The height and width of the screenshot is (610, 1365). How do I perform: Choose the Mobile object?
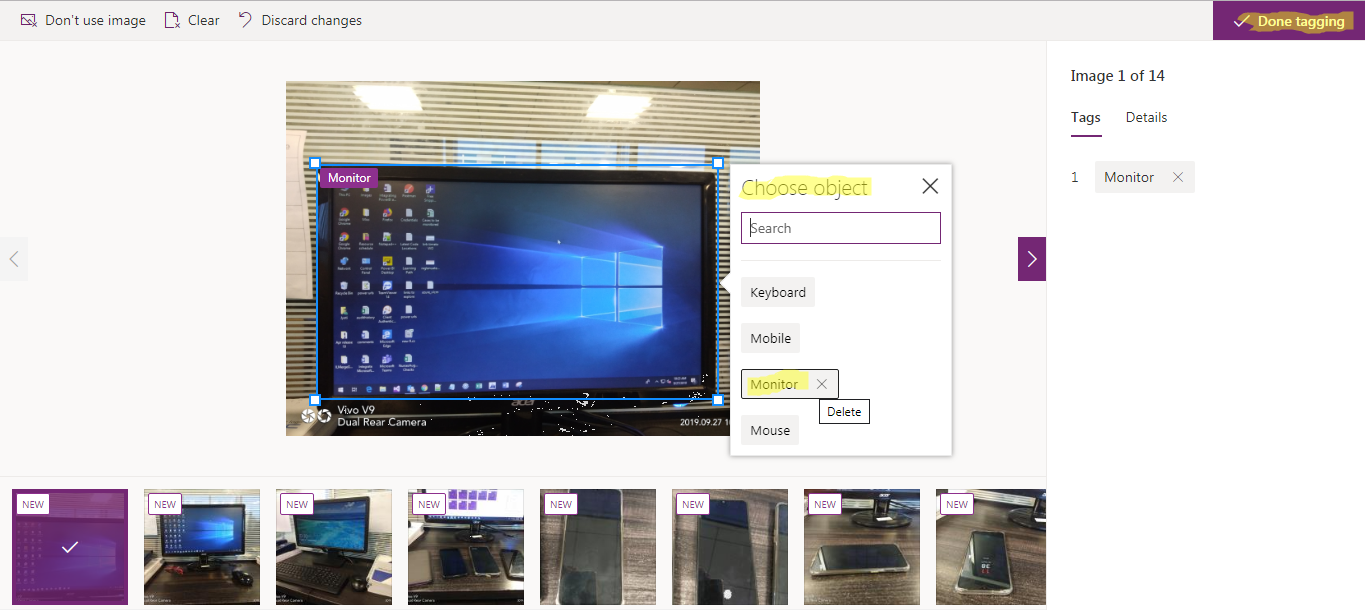click(x=771, y=338)
